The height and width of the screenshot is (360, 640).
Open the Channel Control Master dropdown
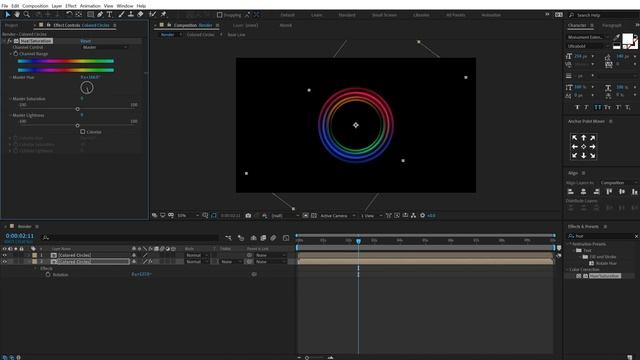tap(105, 47)
